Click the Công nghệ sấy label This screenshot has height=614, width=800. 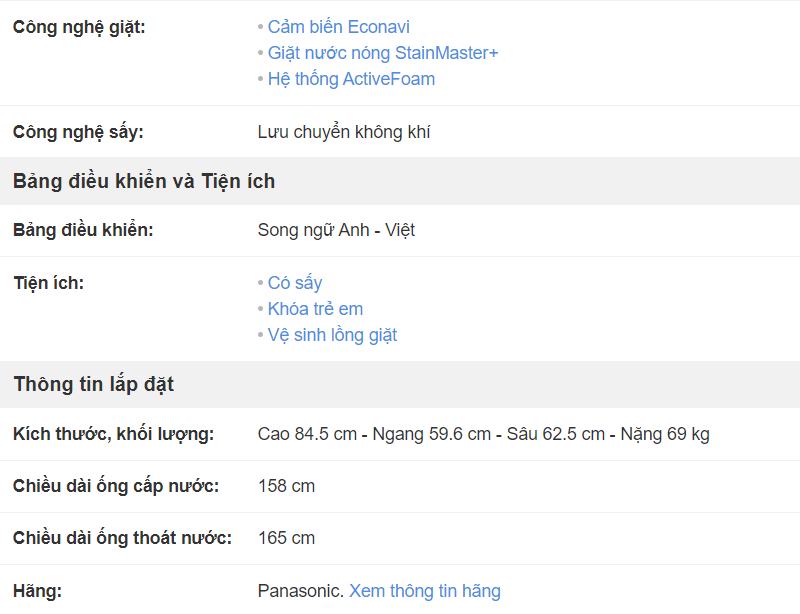pos(78,132)
